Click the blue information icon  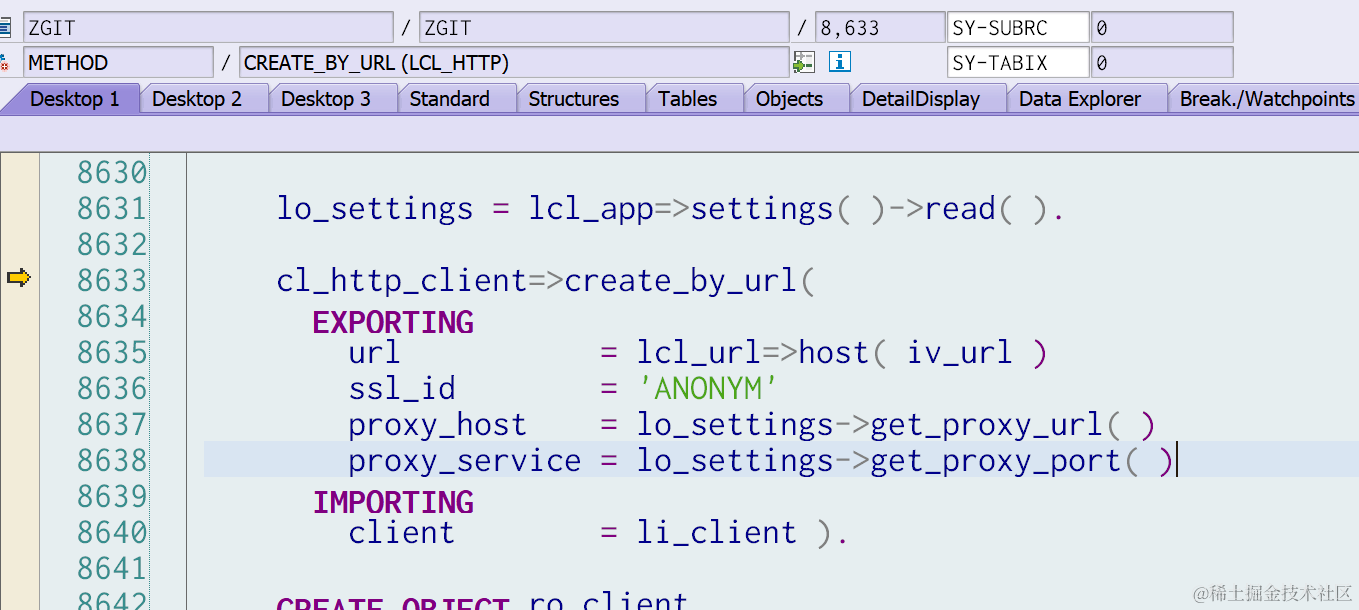840,63
